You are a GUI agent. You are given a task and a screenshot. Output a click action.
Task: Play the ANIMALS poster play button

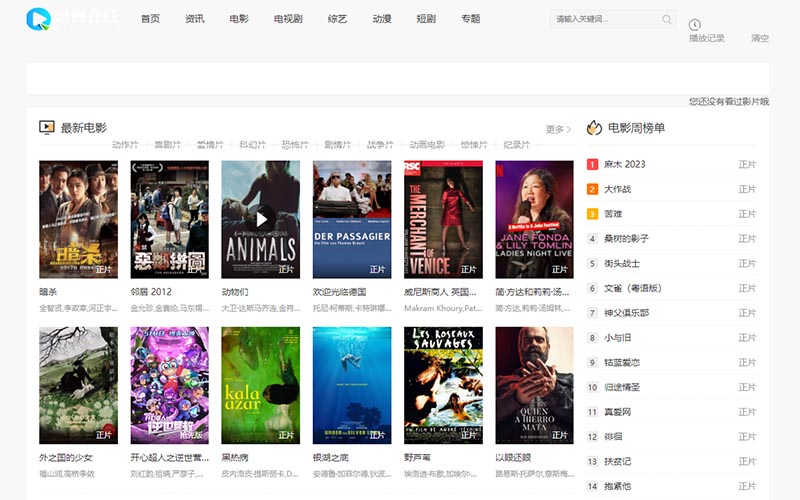click(261, 219)
